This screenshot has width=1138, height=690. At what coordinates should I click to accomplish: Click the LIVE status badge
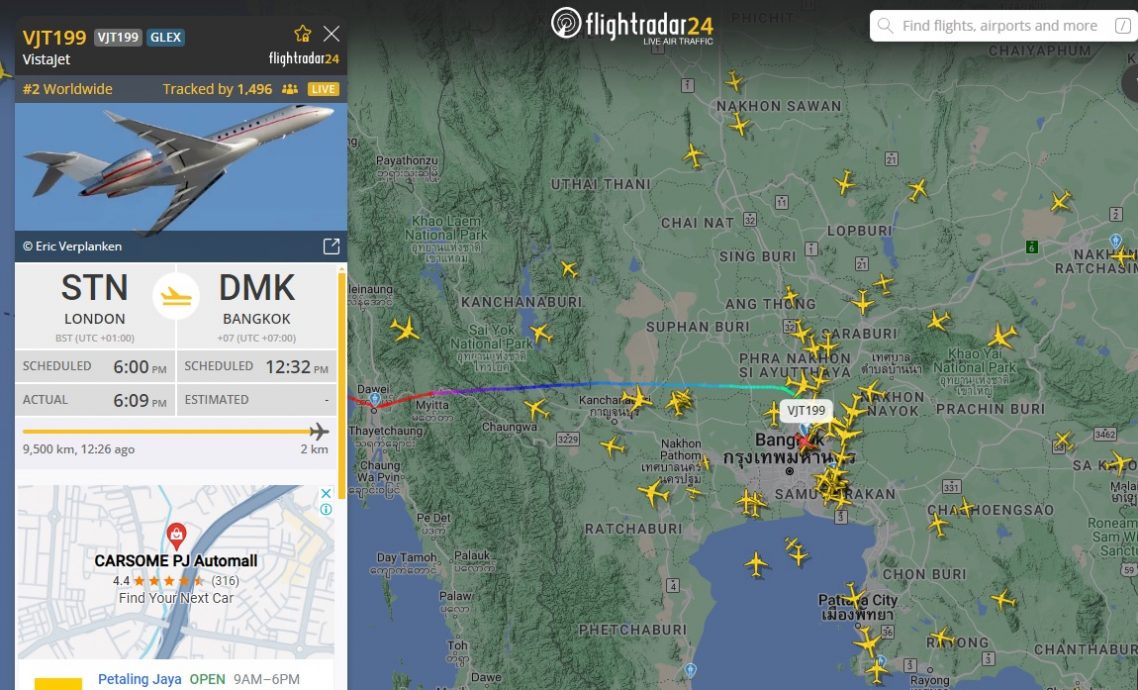[x=323, y=89]
